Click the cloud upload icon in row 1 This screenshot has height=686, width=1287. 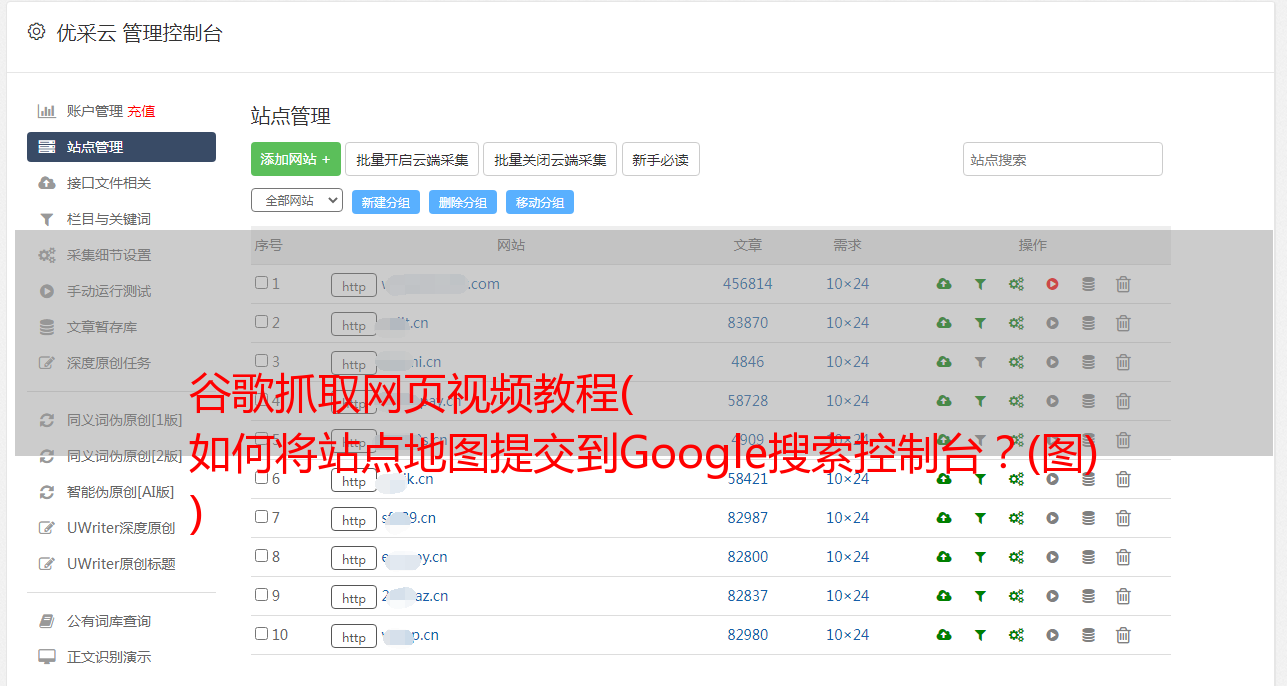coord(944,284)
